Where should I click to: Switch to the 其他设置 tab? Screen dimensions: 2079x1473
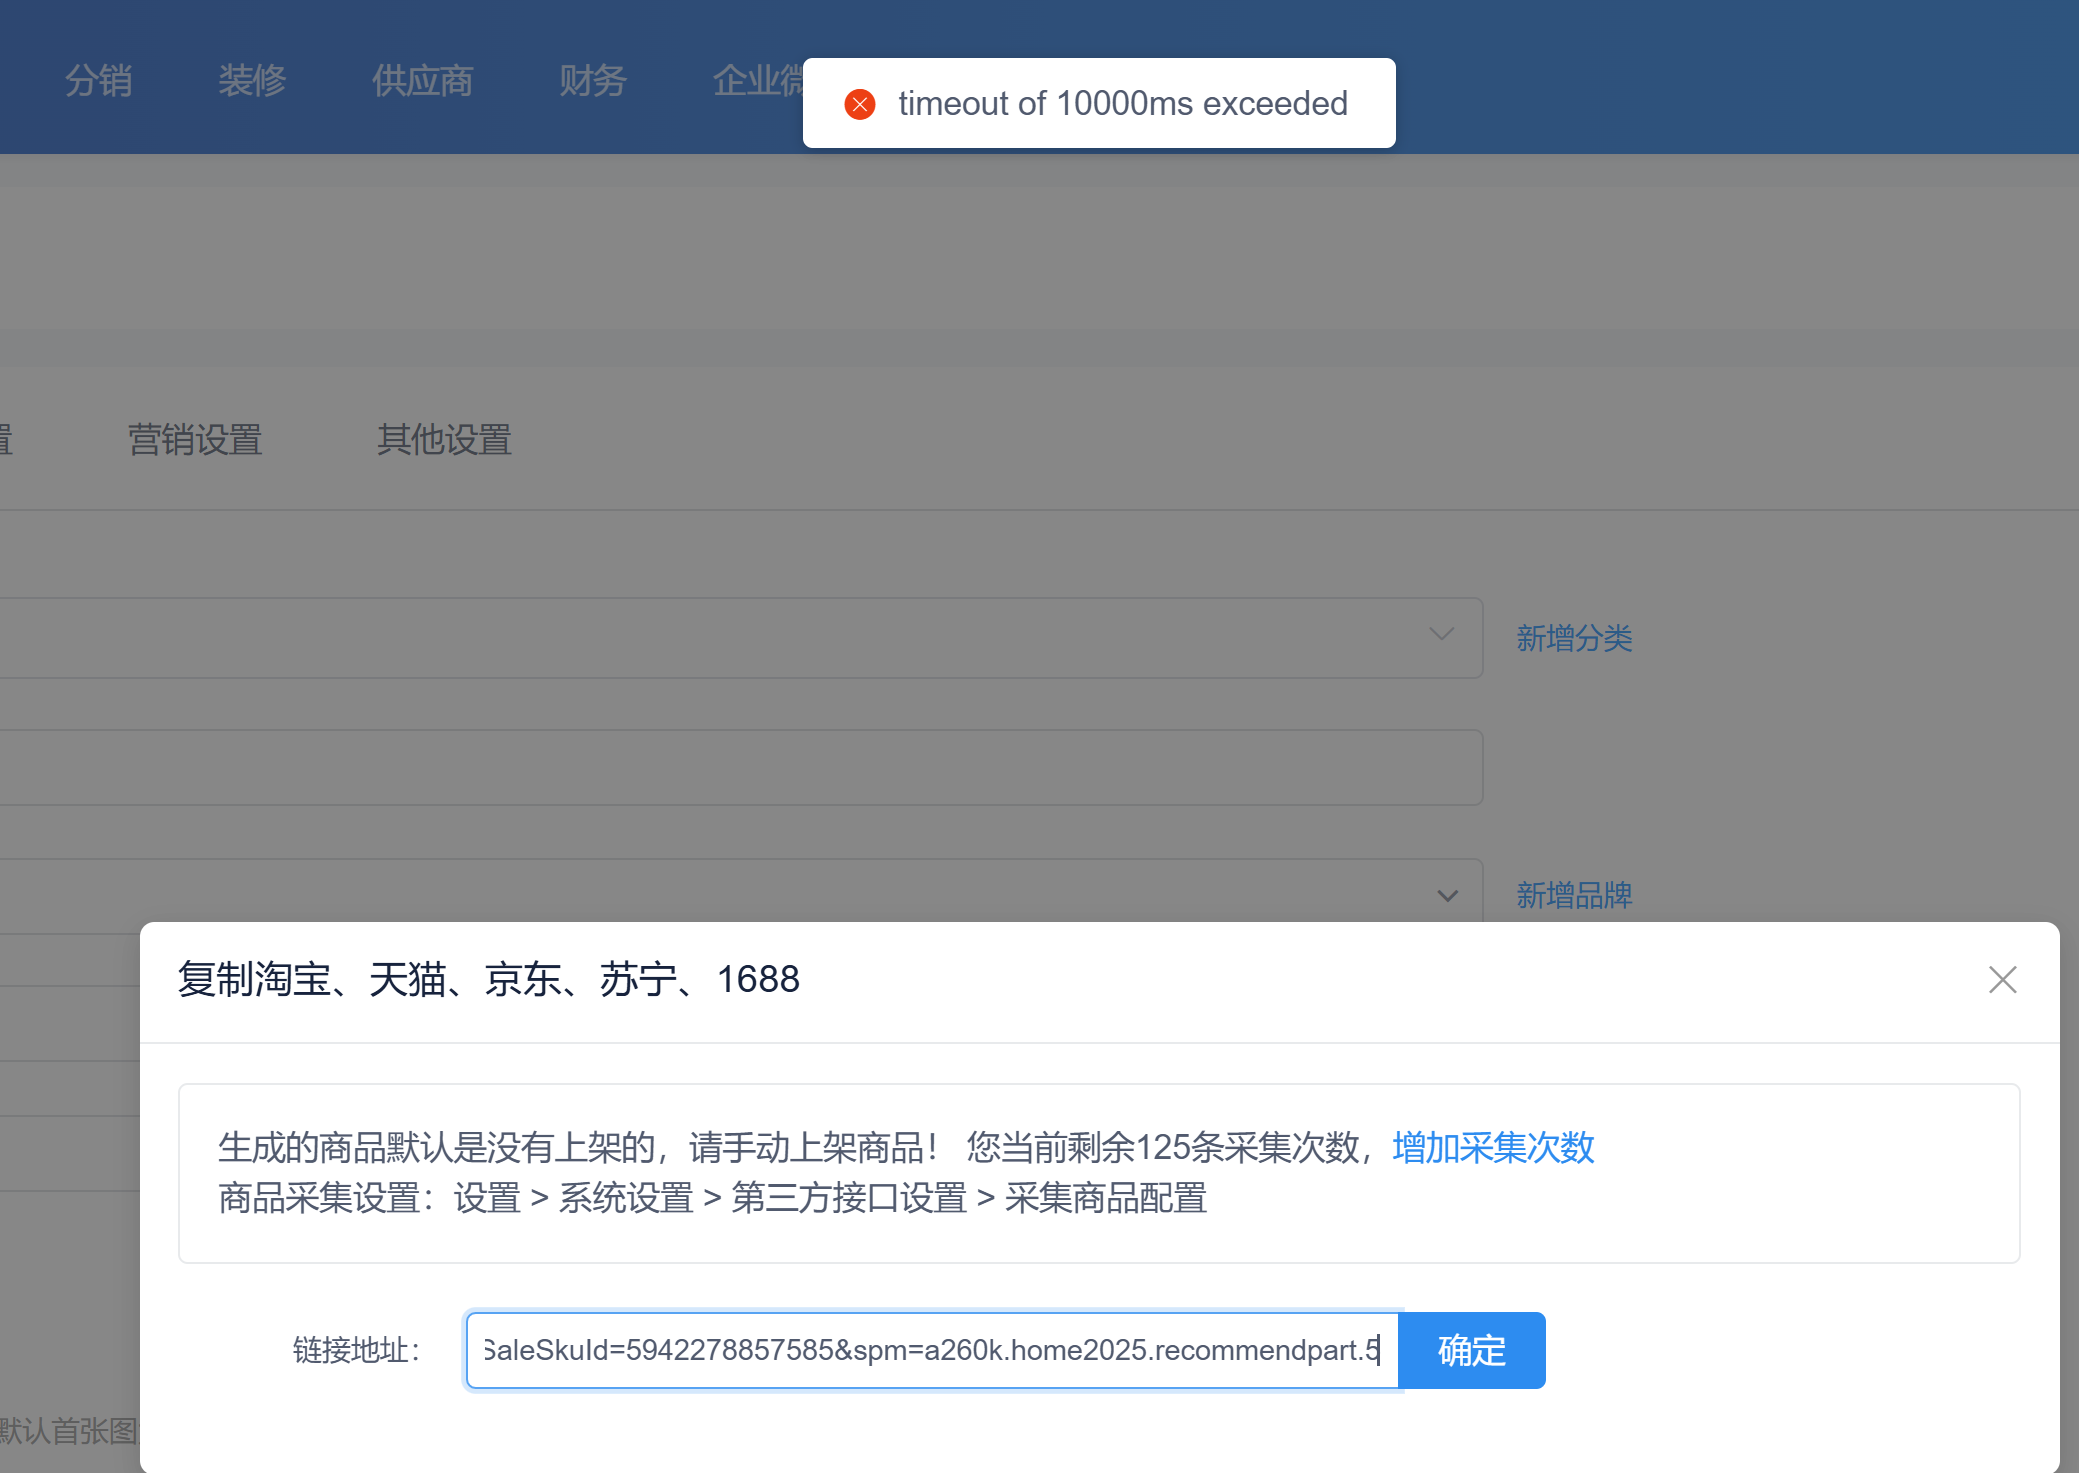point(444,440)
